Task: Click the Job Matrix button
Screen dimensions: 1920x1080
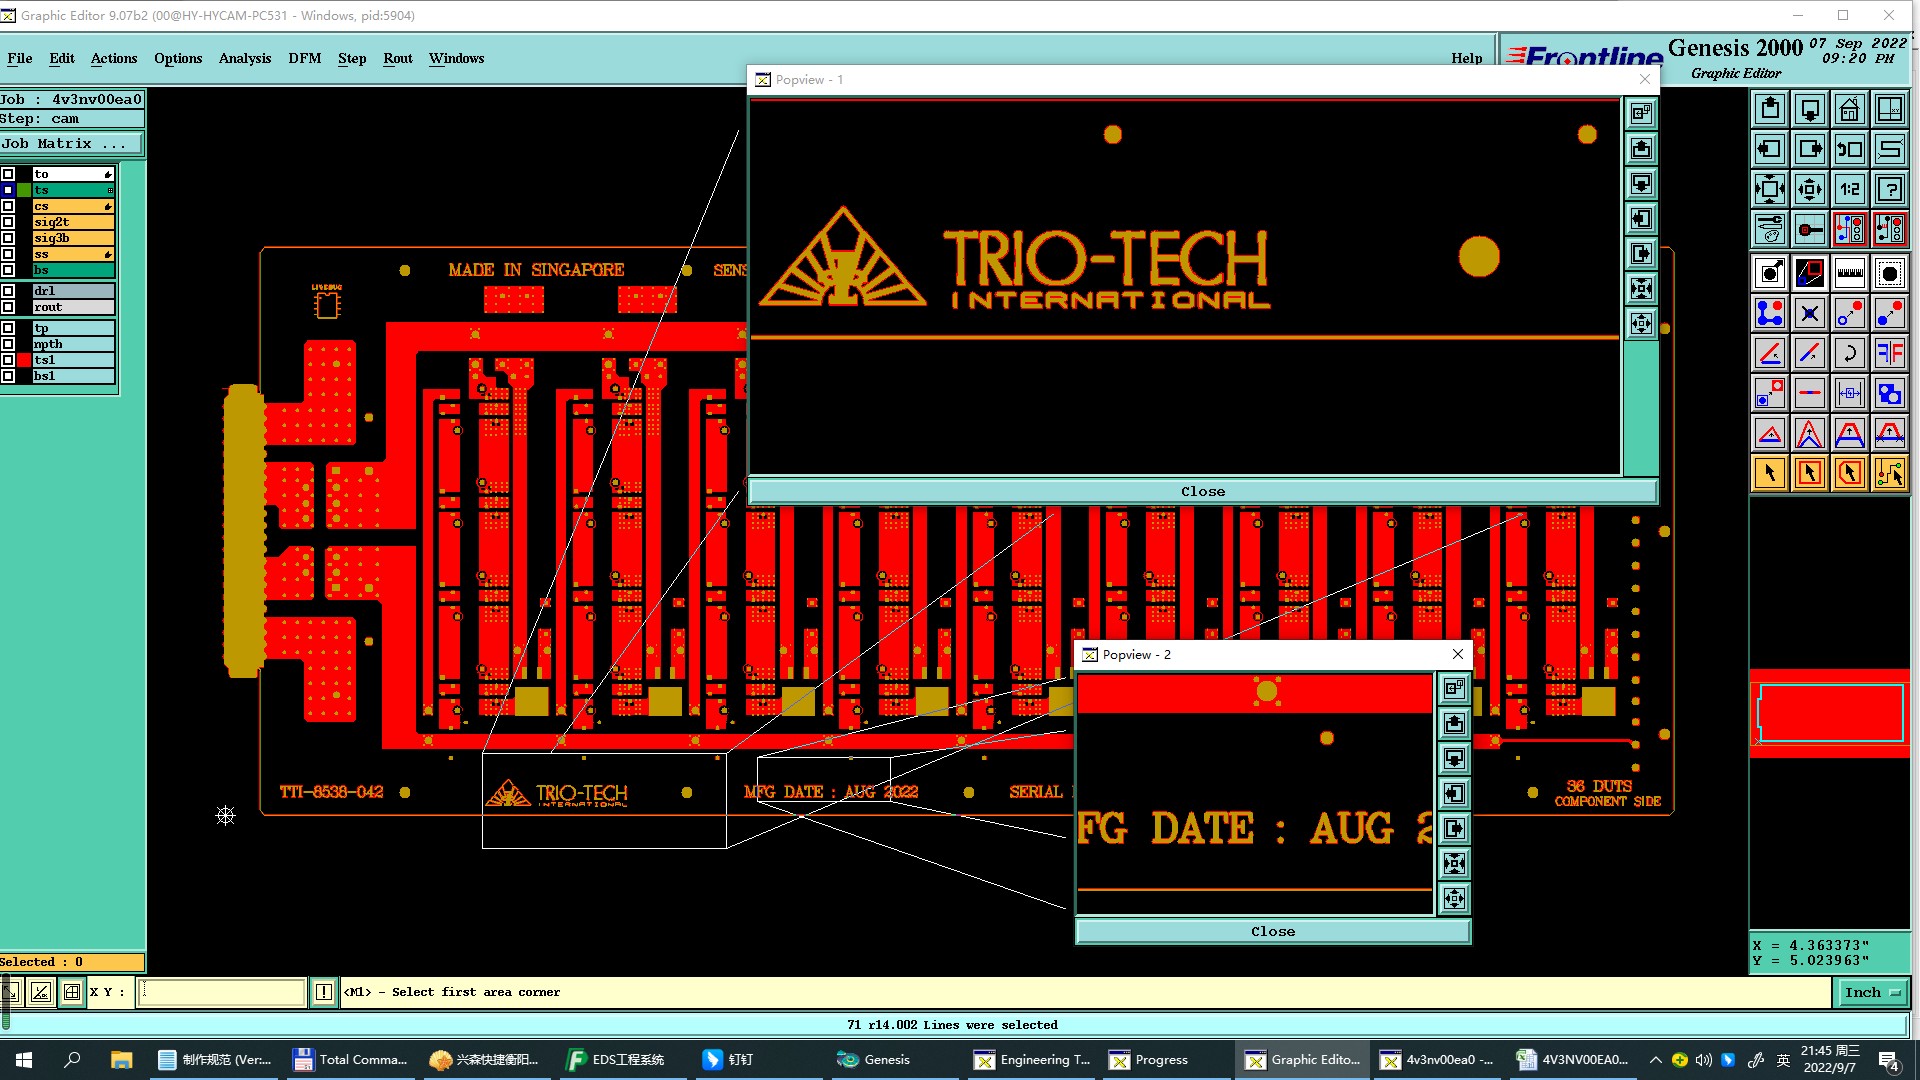Action: (x=72, y=144)
